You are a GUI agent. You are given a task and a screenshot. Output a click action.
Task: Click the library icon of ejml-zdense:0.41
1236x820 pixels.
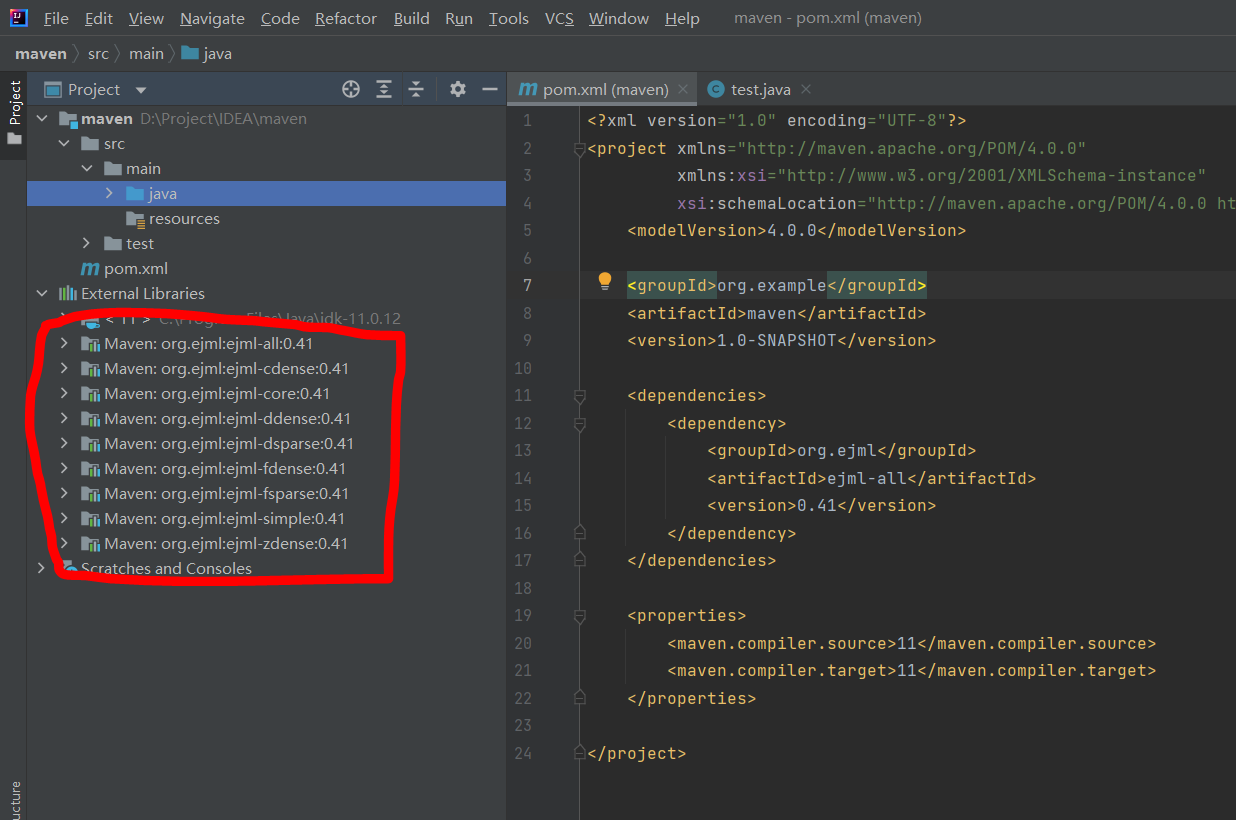click(x=90, y=543)
